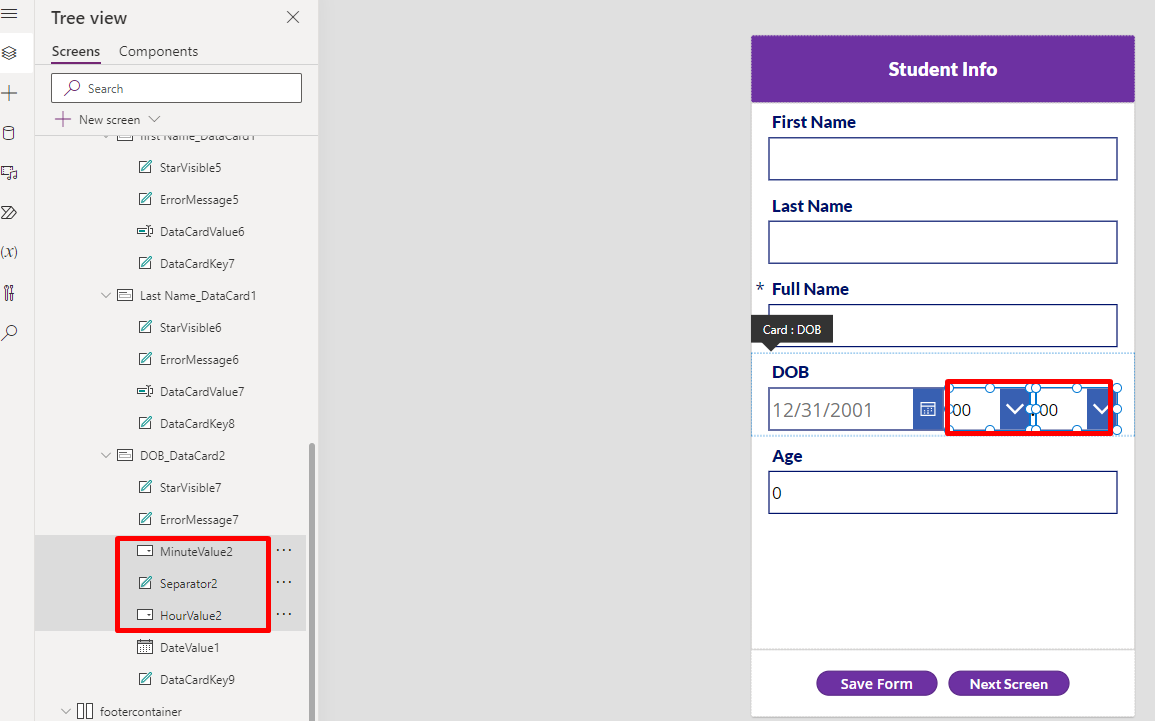The image size is (1155, 721).
Task: Select DataCardKey9 in the tree
Action: 197,679
